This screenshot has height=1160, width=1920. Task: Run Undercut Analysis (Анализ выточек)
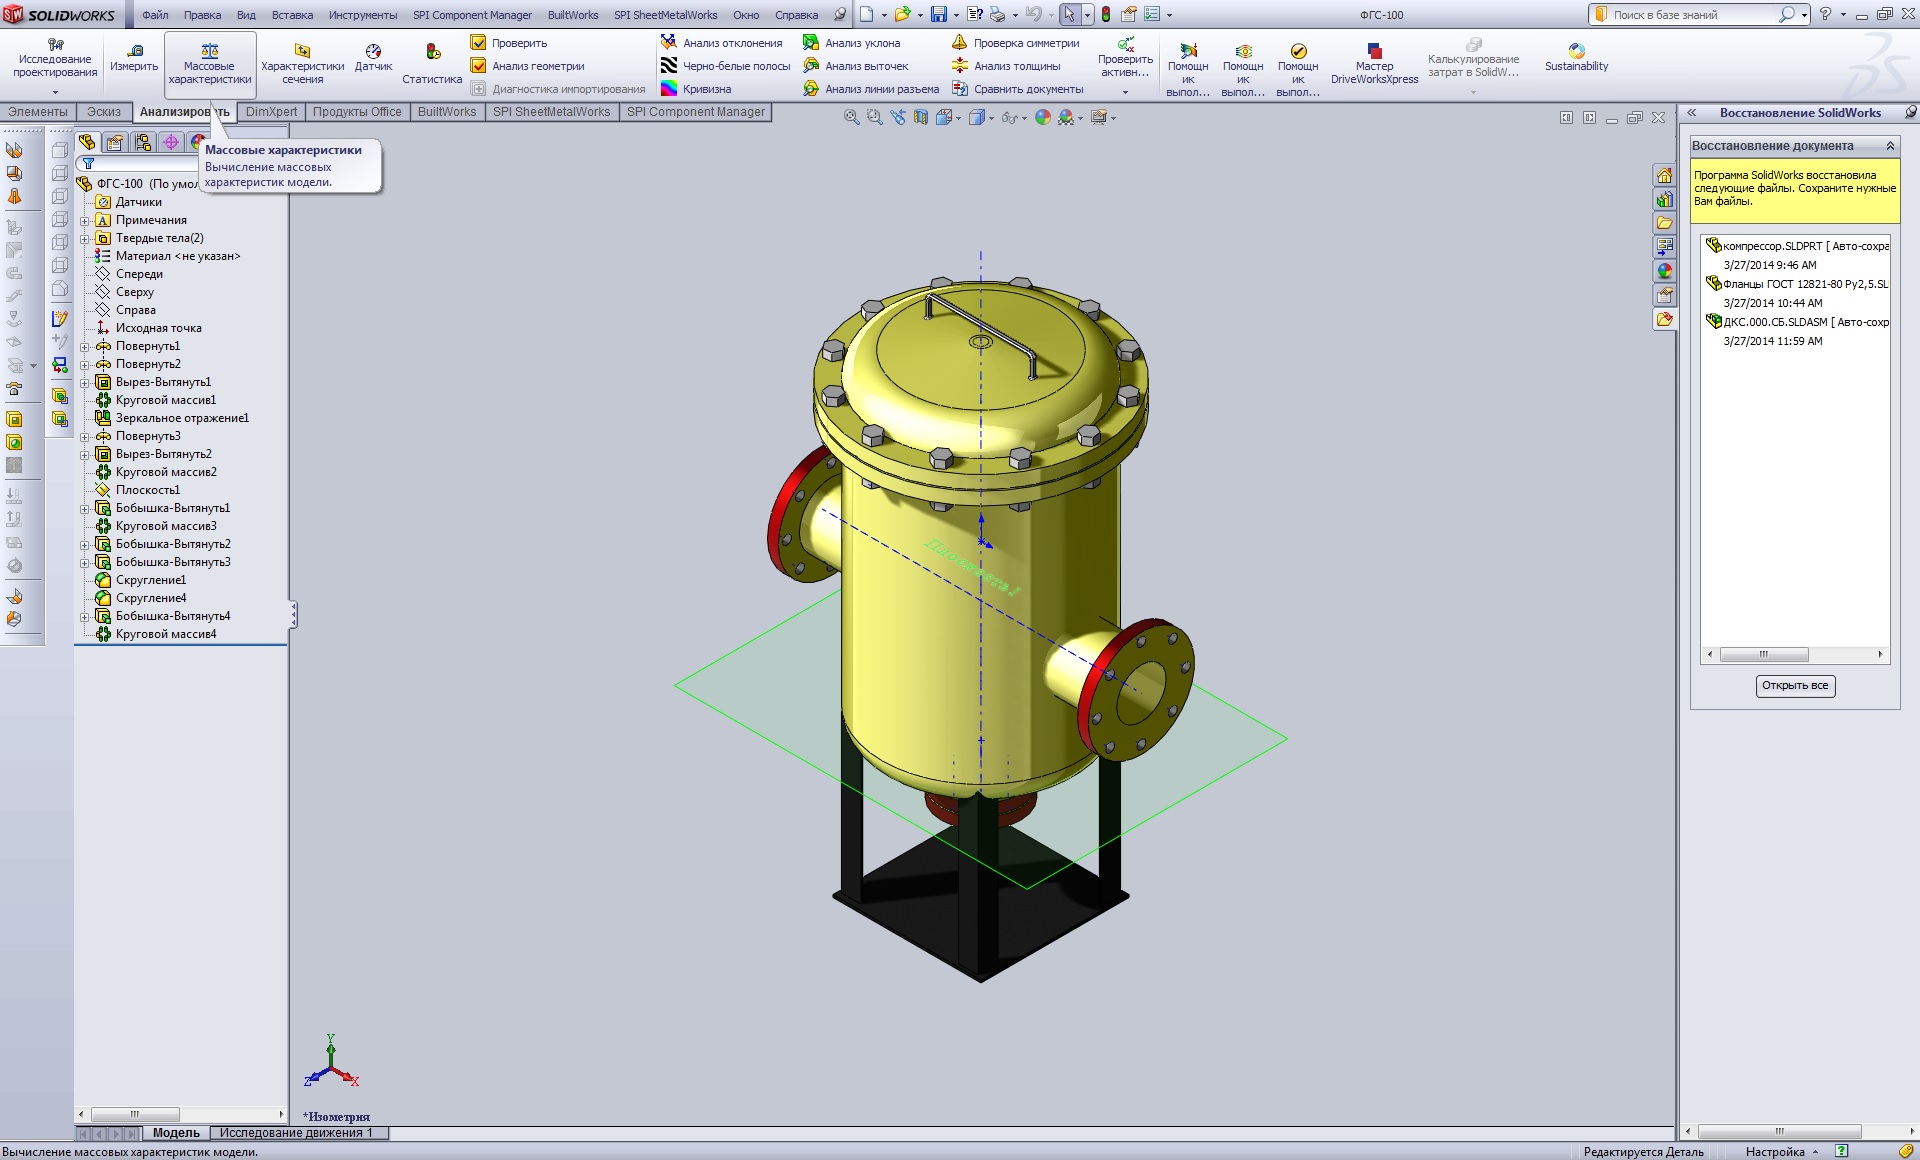tap(855, 66)
